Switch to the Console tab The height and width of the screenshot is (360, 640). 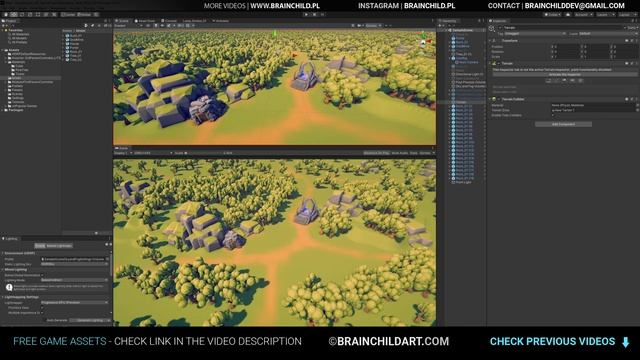click(169, 21)
